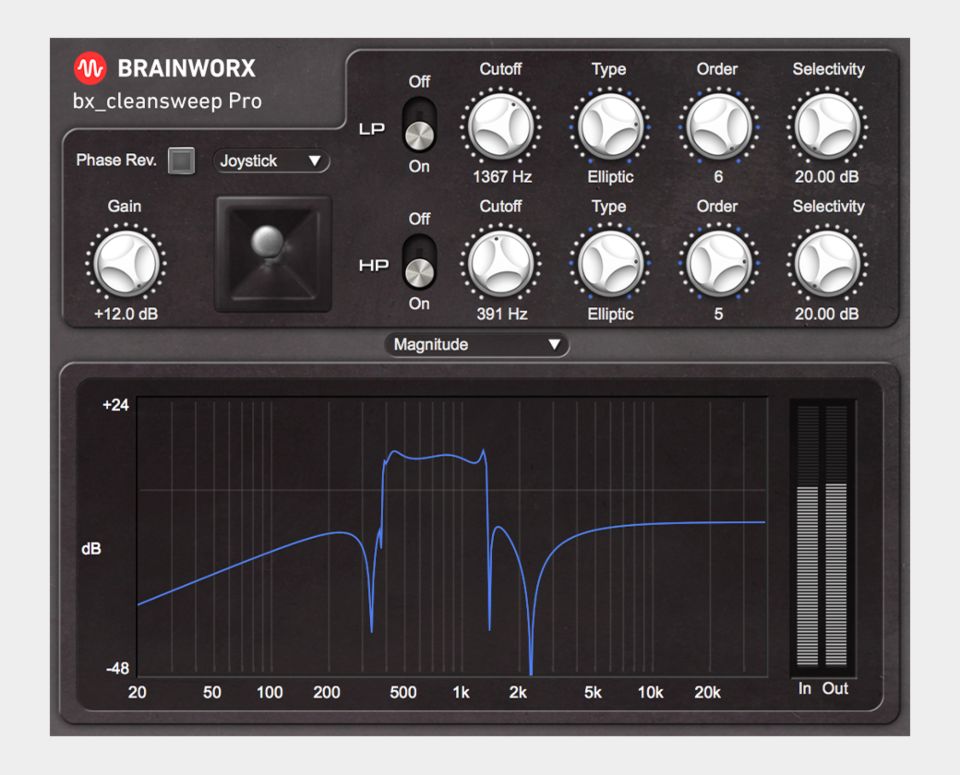The height and width of the screenshot is (775, 960).
Task: Click the HP Cutoff knob
Action: click(x=500, y=265)
